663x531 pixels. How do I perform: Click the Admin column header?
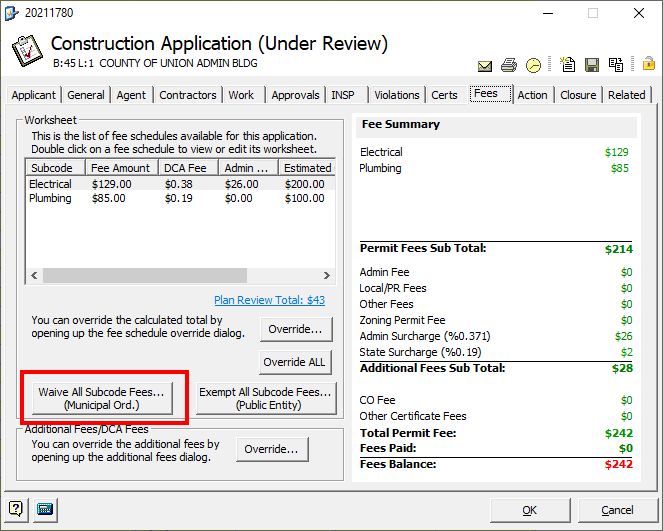(248, 168)
